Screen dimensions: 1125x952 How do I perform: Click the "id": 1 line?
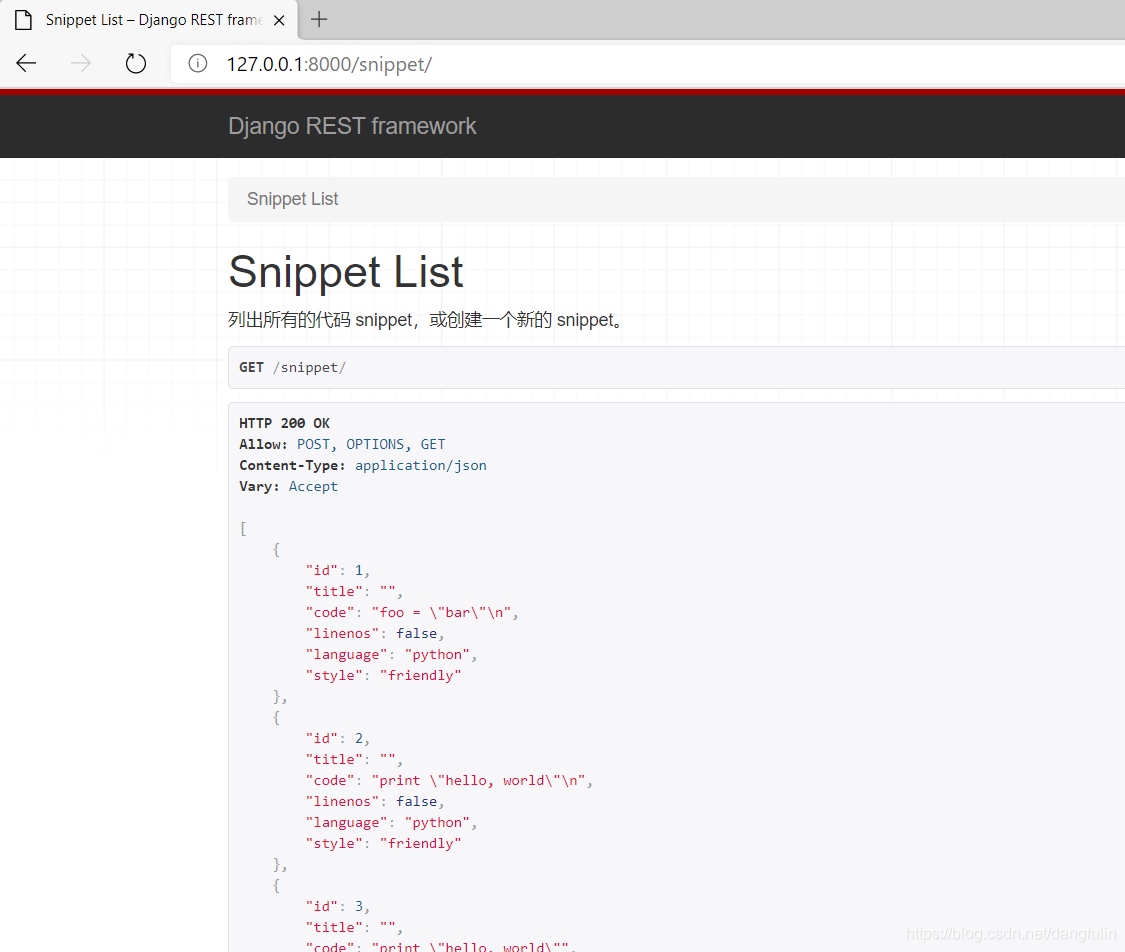[x=338, y=570]
